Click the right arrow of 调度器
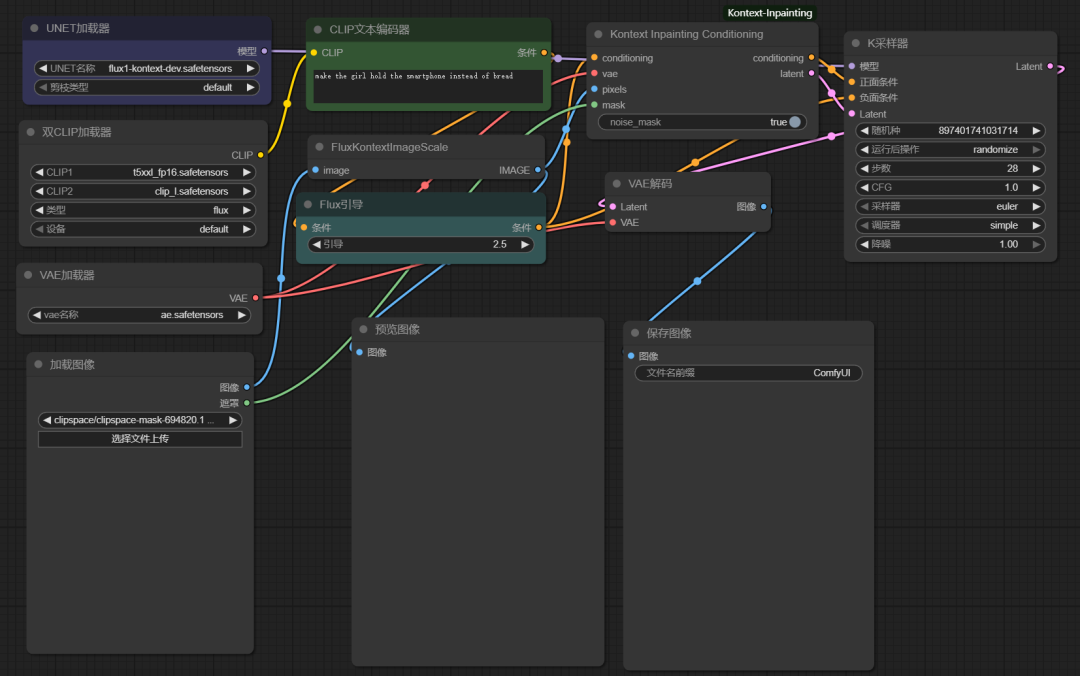The image size is (1080, 676). tap(1036, 225)
